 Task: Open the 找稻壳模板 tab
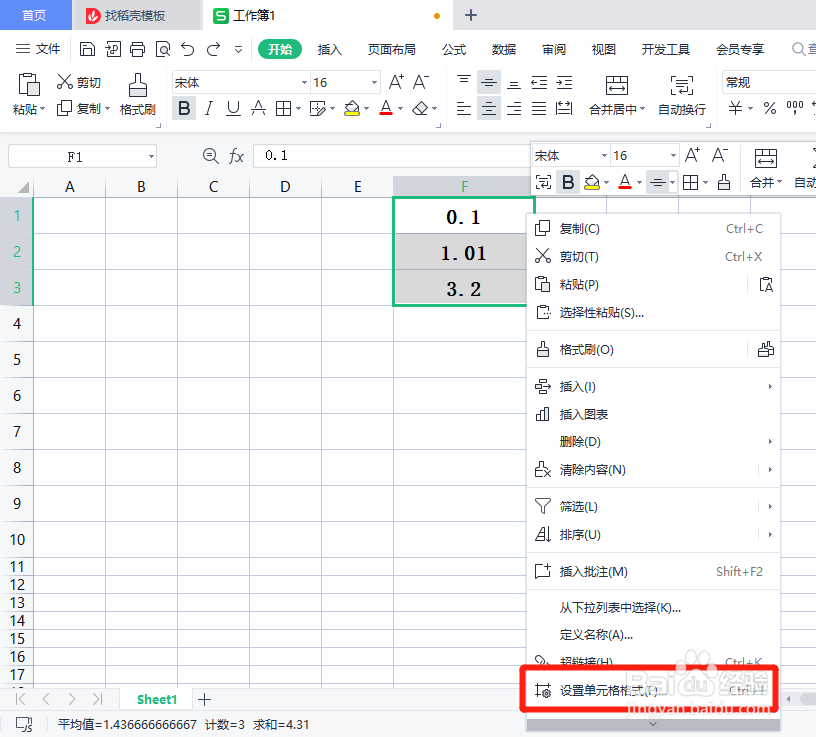click(135, 16)
